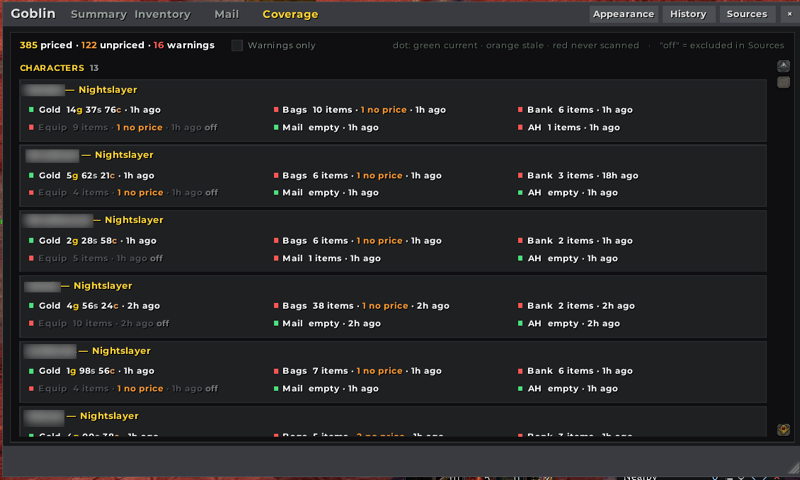800x480 pixels.
Task: Click the Gold 2g 28s 58c entry
Action: tap(92, 241)
